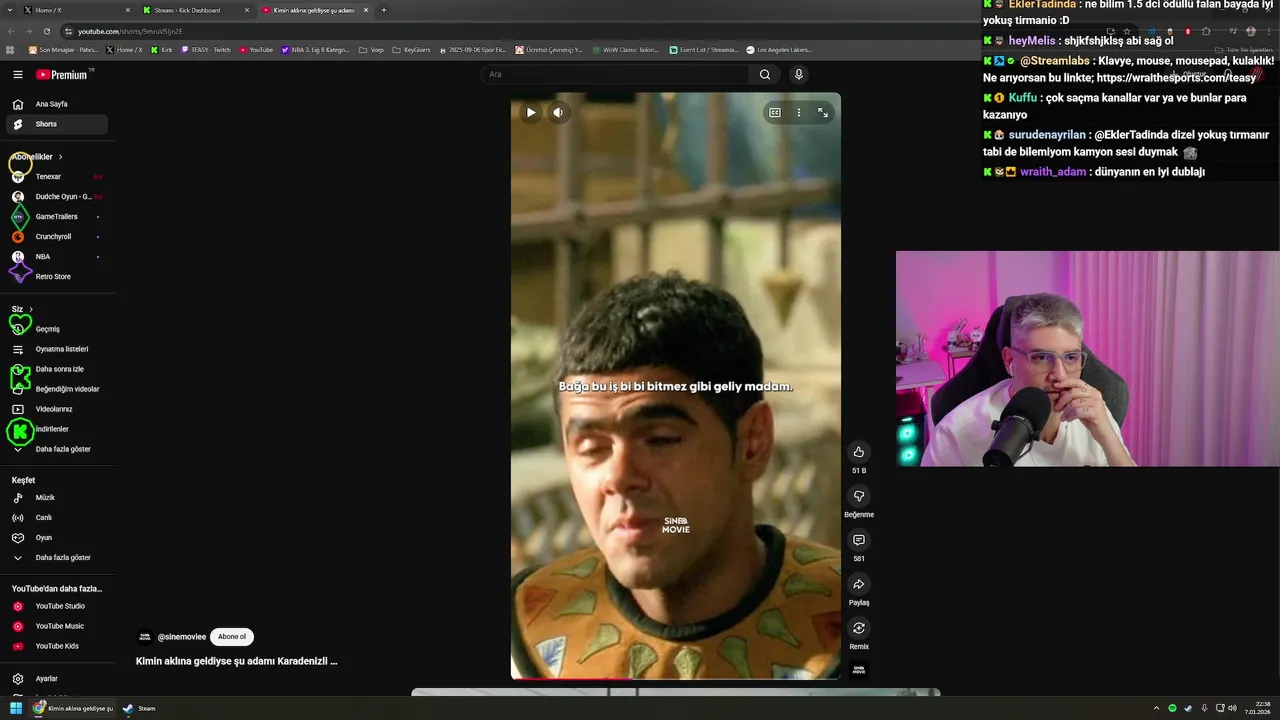Open the Crunchyroll channel subscription

click(56, 237)
